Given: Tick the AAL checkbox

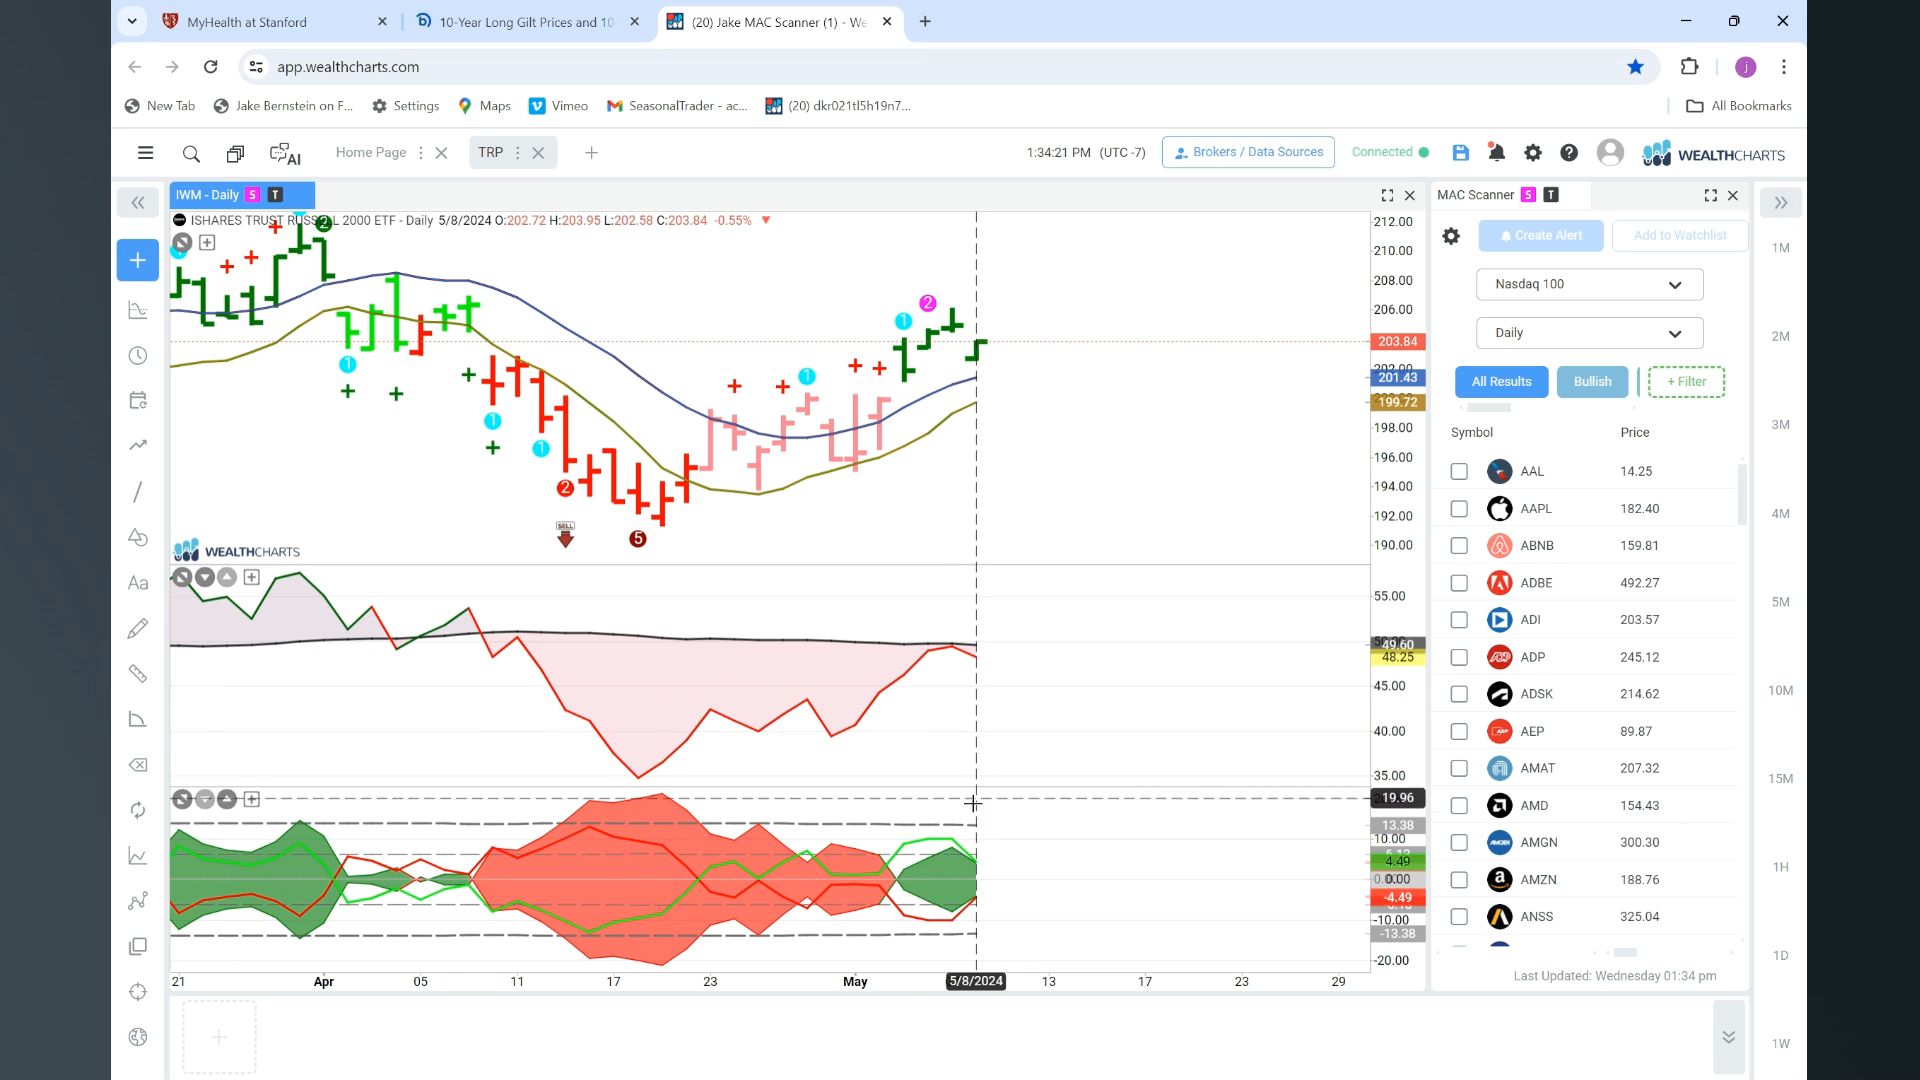Looking at the screenshot, I should click(x=1459, y=471).
